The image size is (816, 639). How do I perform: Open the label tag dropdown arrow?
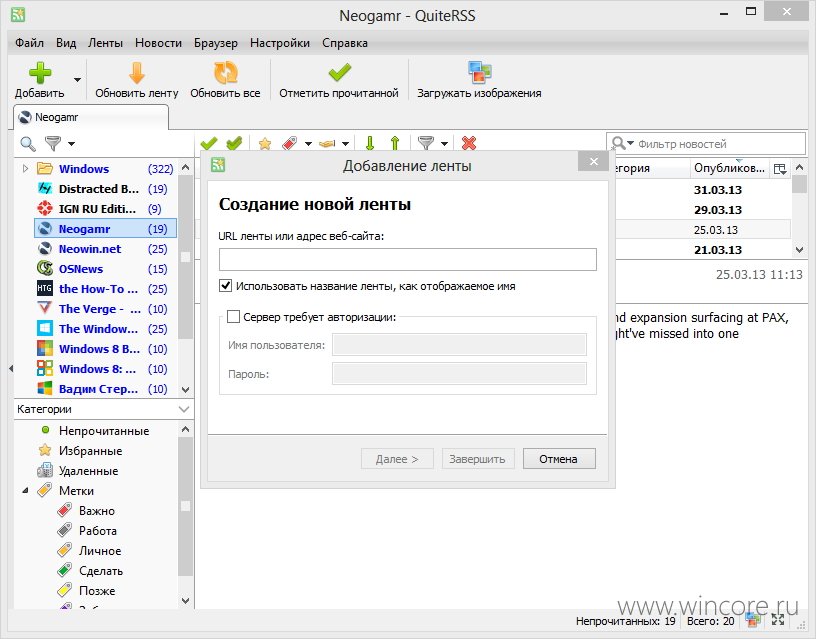308,144
